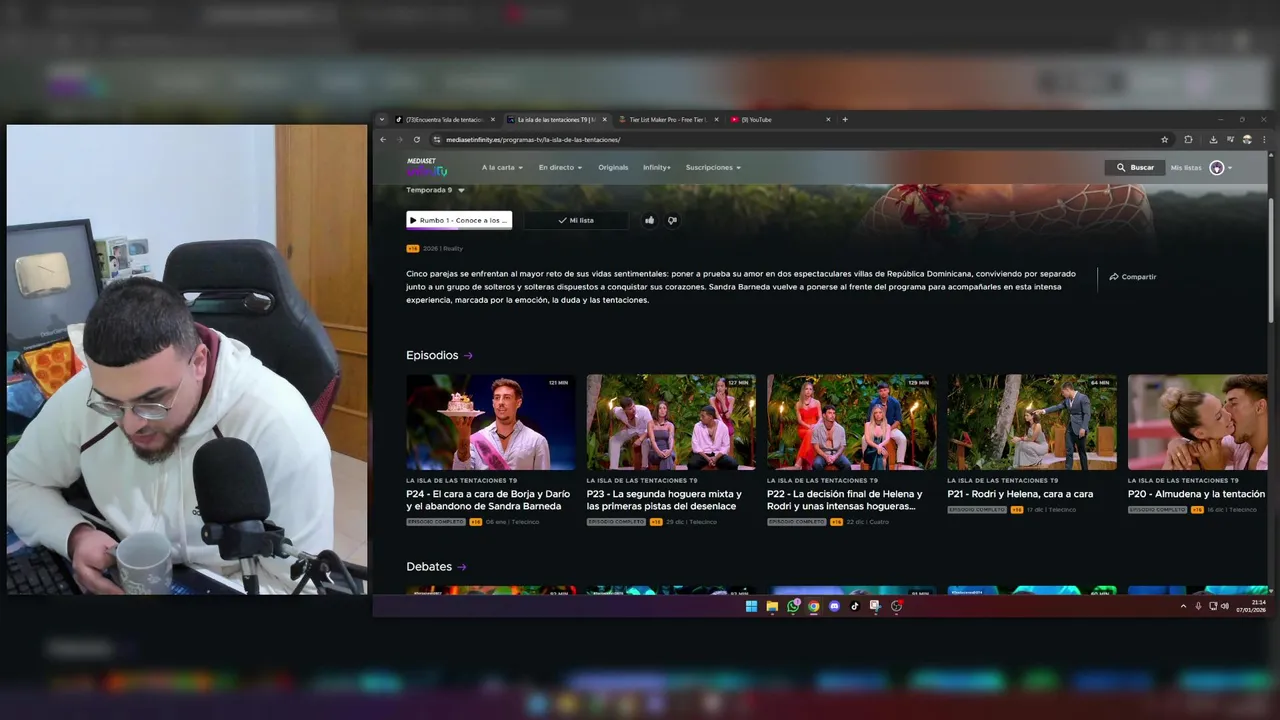The height and width of the screenshot is (720, 1280).
Task: Open the P24 episode thumbnail
Action: click(491, 422)
